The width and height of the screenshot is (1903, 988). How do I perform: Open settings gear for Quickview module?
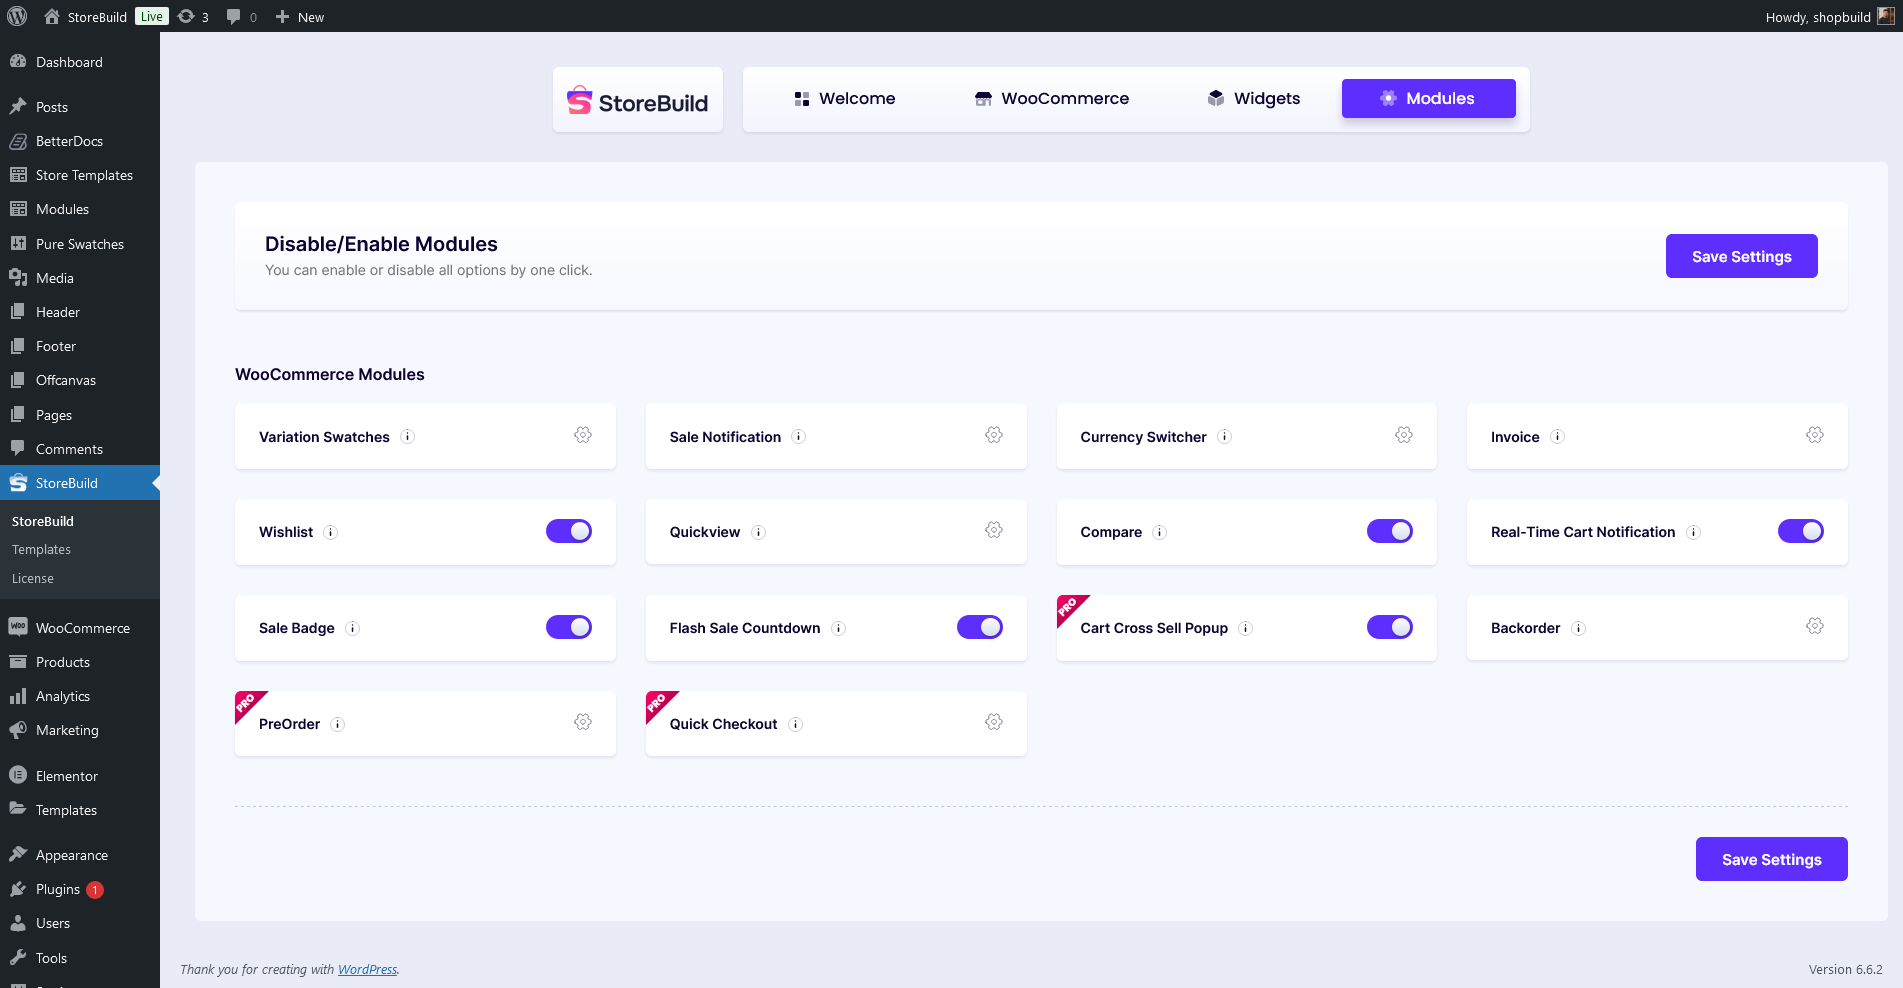click(x=994, y=530)
